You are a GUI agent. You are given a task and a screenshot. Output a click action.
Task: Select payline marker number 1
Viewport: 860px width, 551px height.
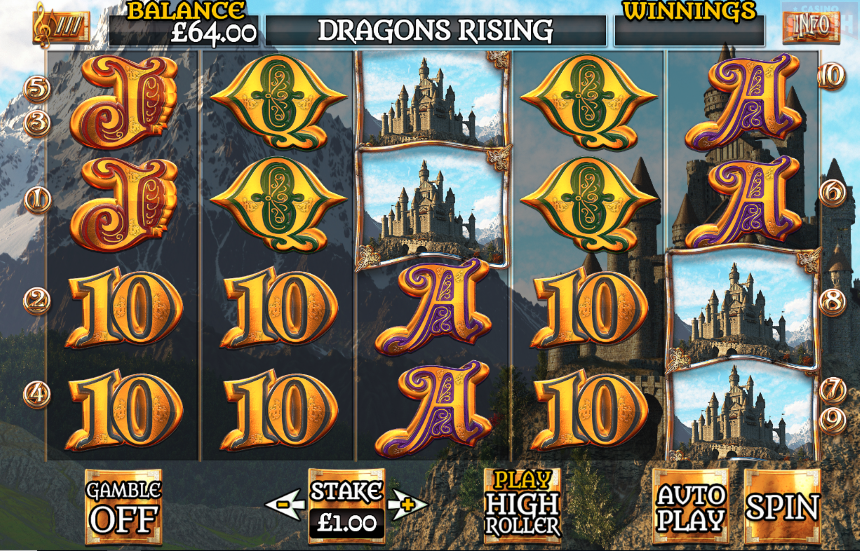pos(37,201)
